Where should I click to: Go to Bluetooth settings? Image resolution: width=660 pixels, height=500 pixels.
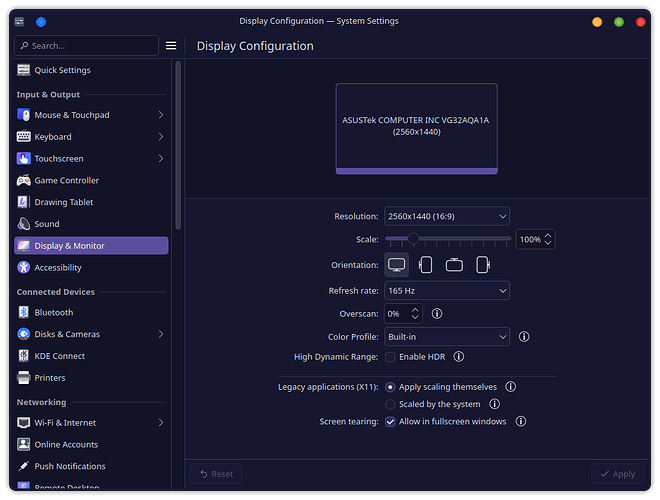coord(91,312)
